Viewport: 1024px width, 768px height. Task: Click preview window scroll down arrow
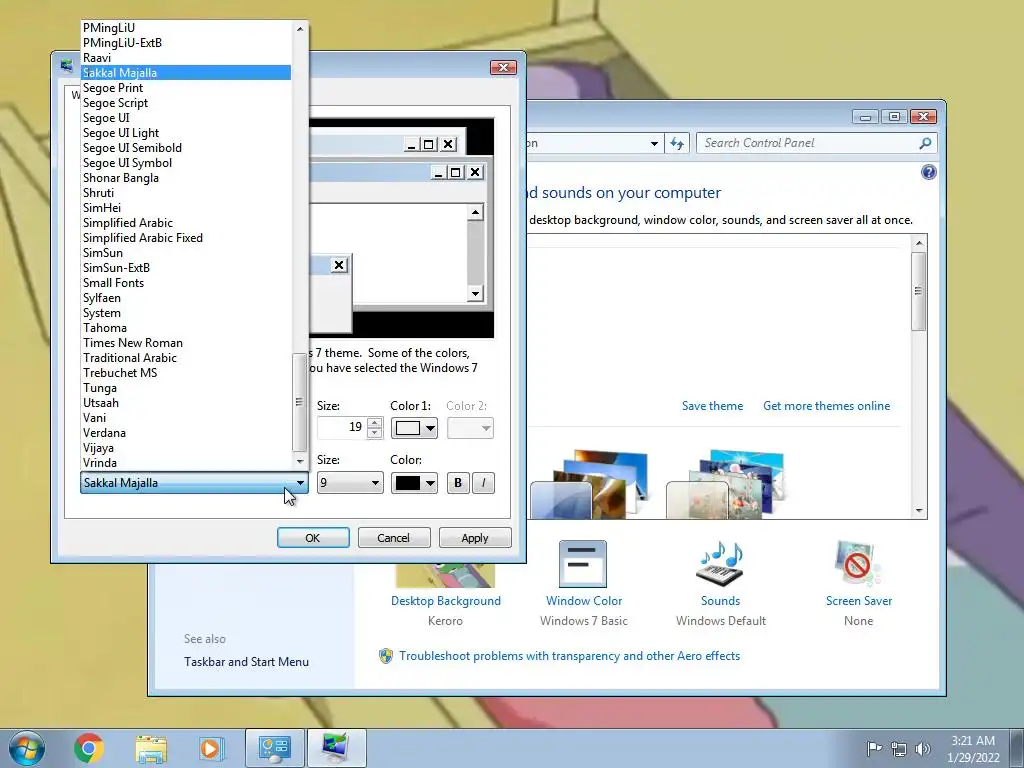[x=475, y=294]
